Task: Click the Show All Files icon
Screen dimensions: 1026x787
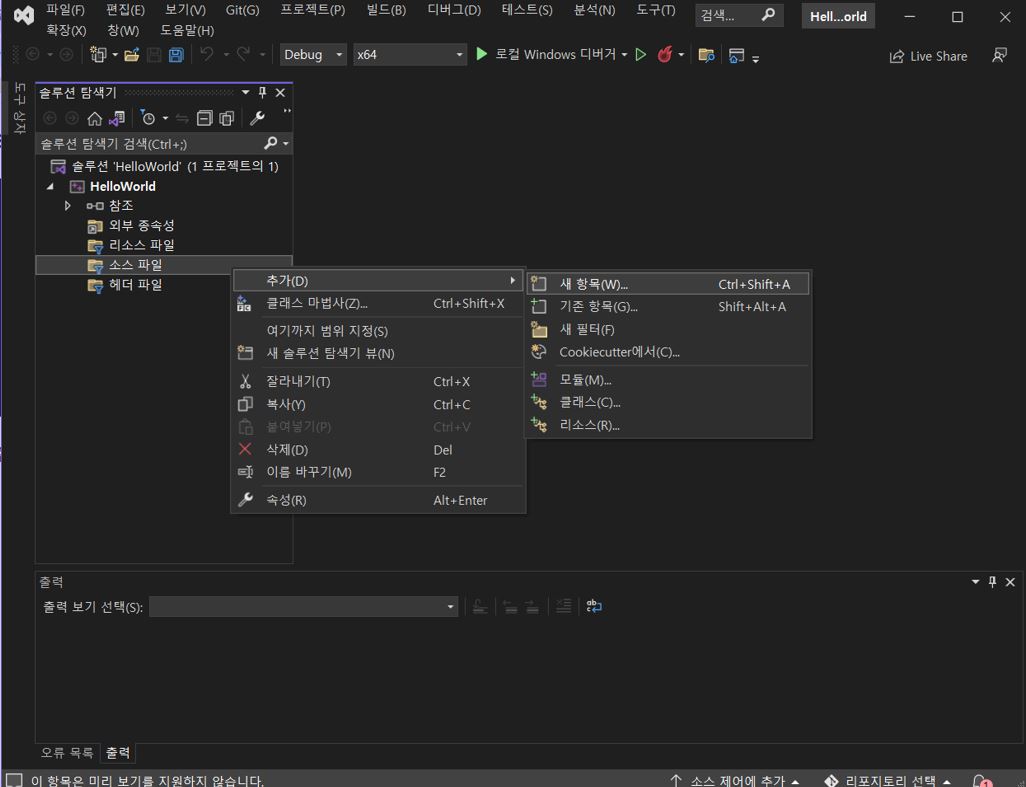Action: [x=226, y=118]
